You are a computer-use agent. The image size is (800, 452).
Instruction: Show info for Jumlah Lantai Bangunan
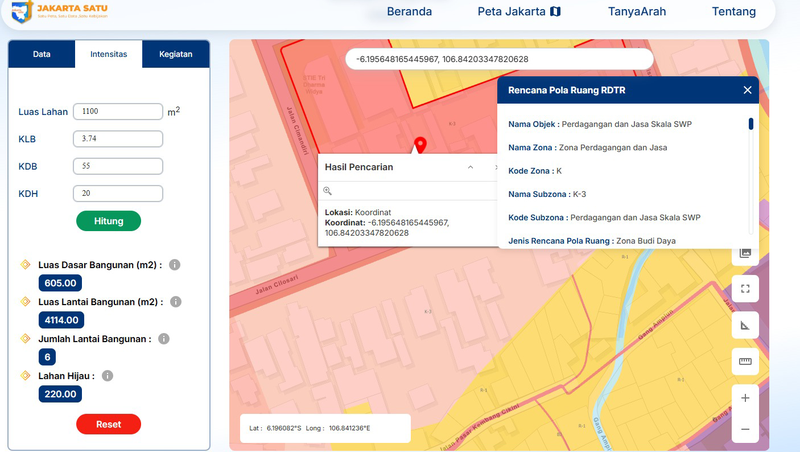tap(164, 339)
